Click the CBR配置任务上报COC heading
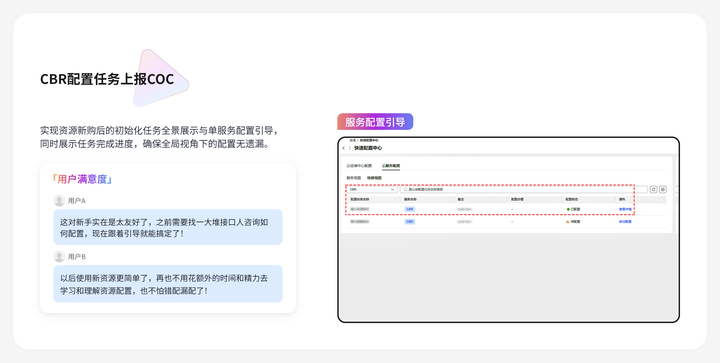720x363 pixels. [107, 79]
